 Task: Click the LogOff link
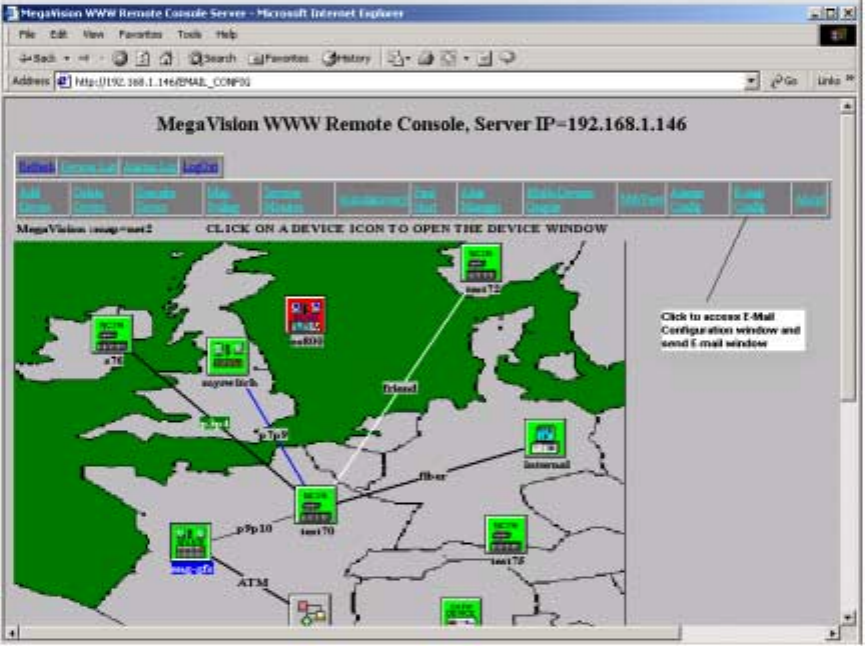[x=200, y=167]
